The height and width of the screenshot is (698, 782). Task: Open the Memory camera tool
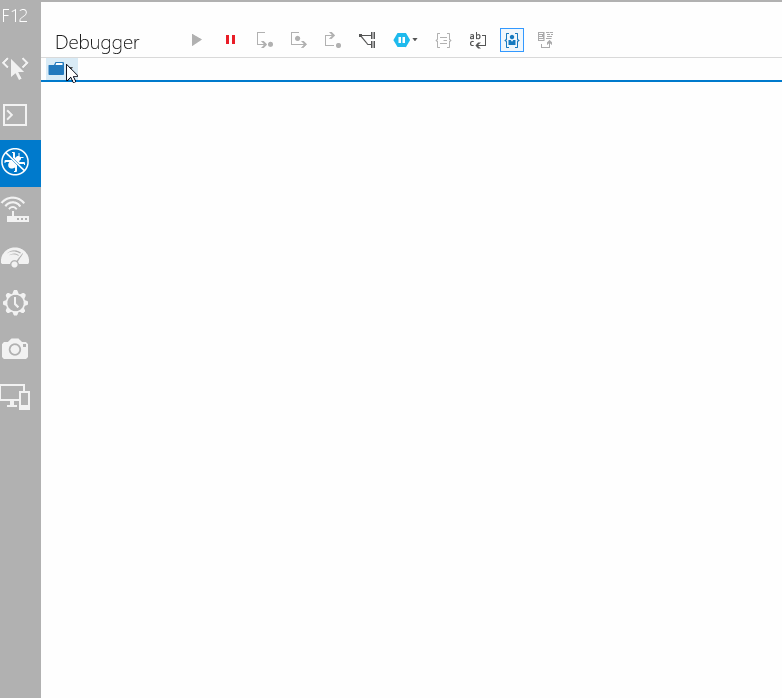[15, 349]
